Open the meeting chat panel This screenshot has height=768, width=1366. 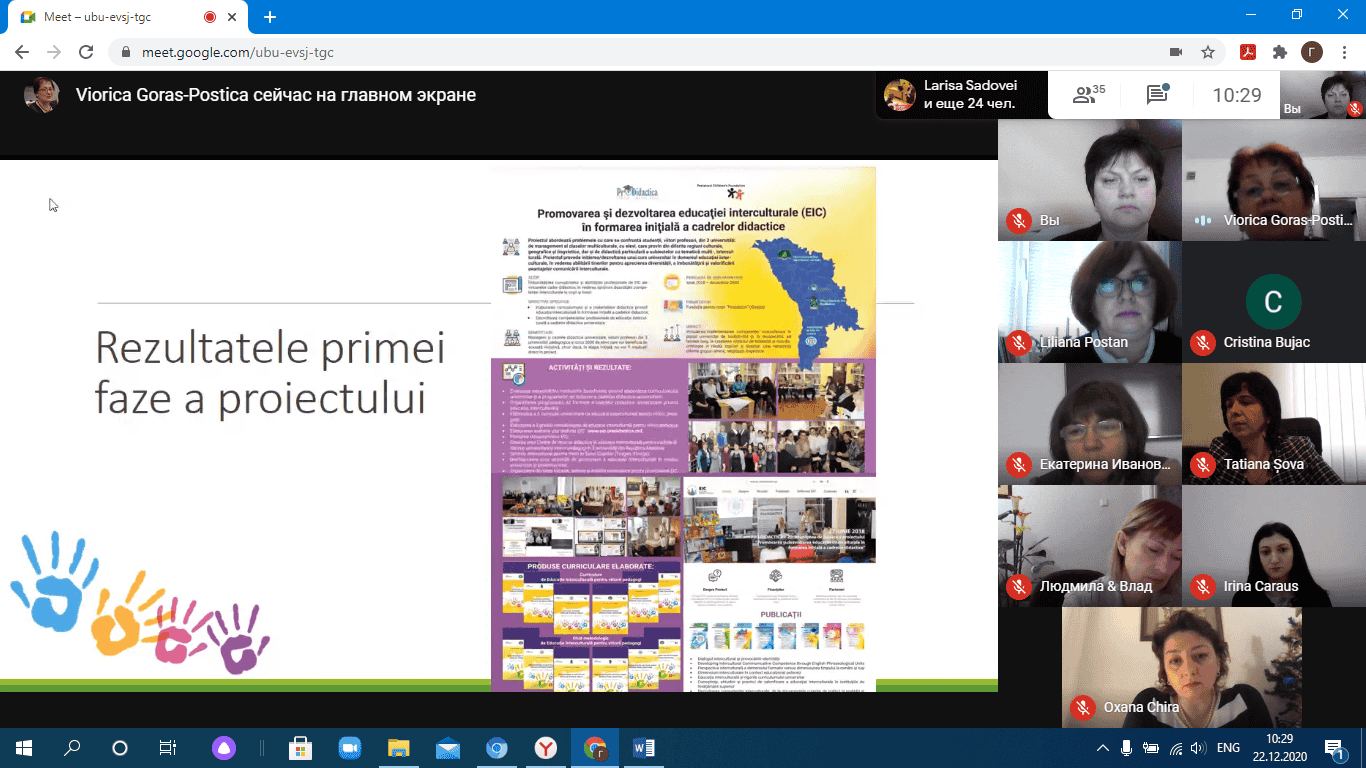tap(1157, 95)
